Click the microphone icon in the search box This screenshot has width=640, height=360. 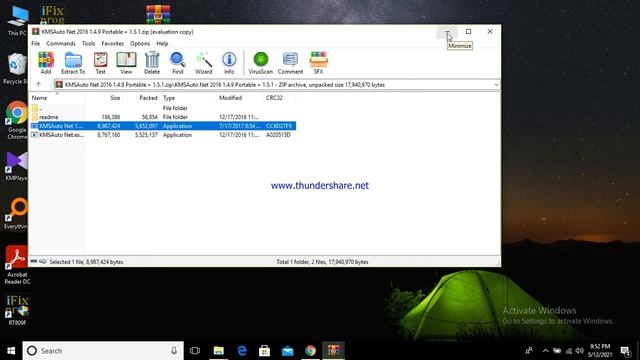pyautogui.click(x=174, y=351)
